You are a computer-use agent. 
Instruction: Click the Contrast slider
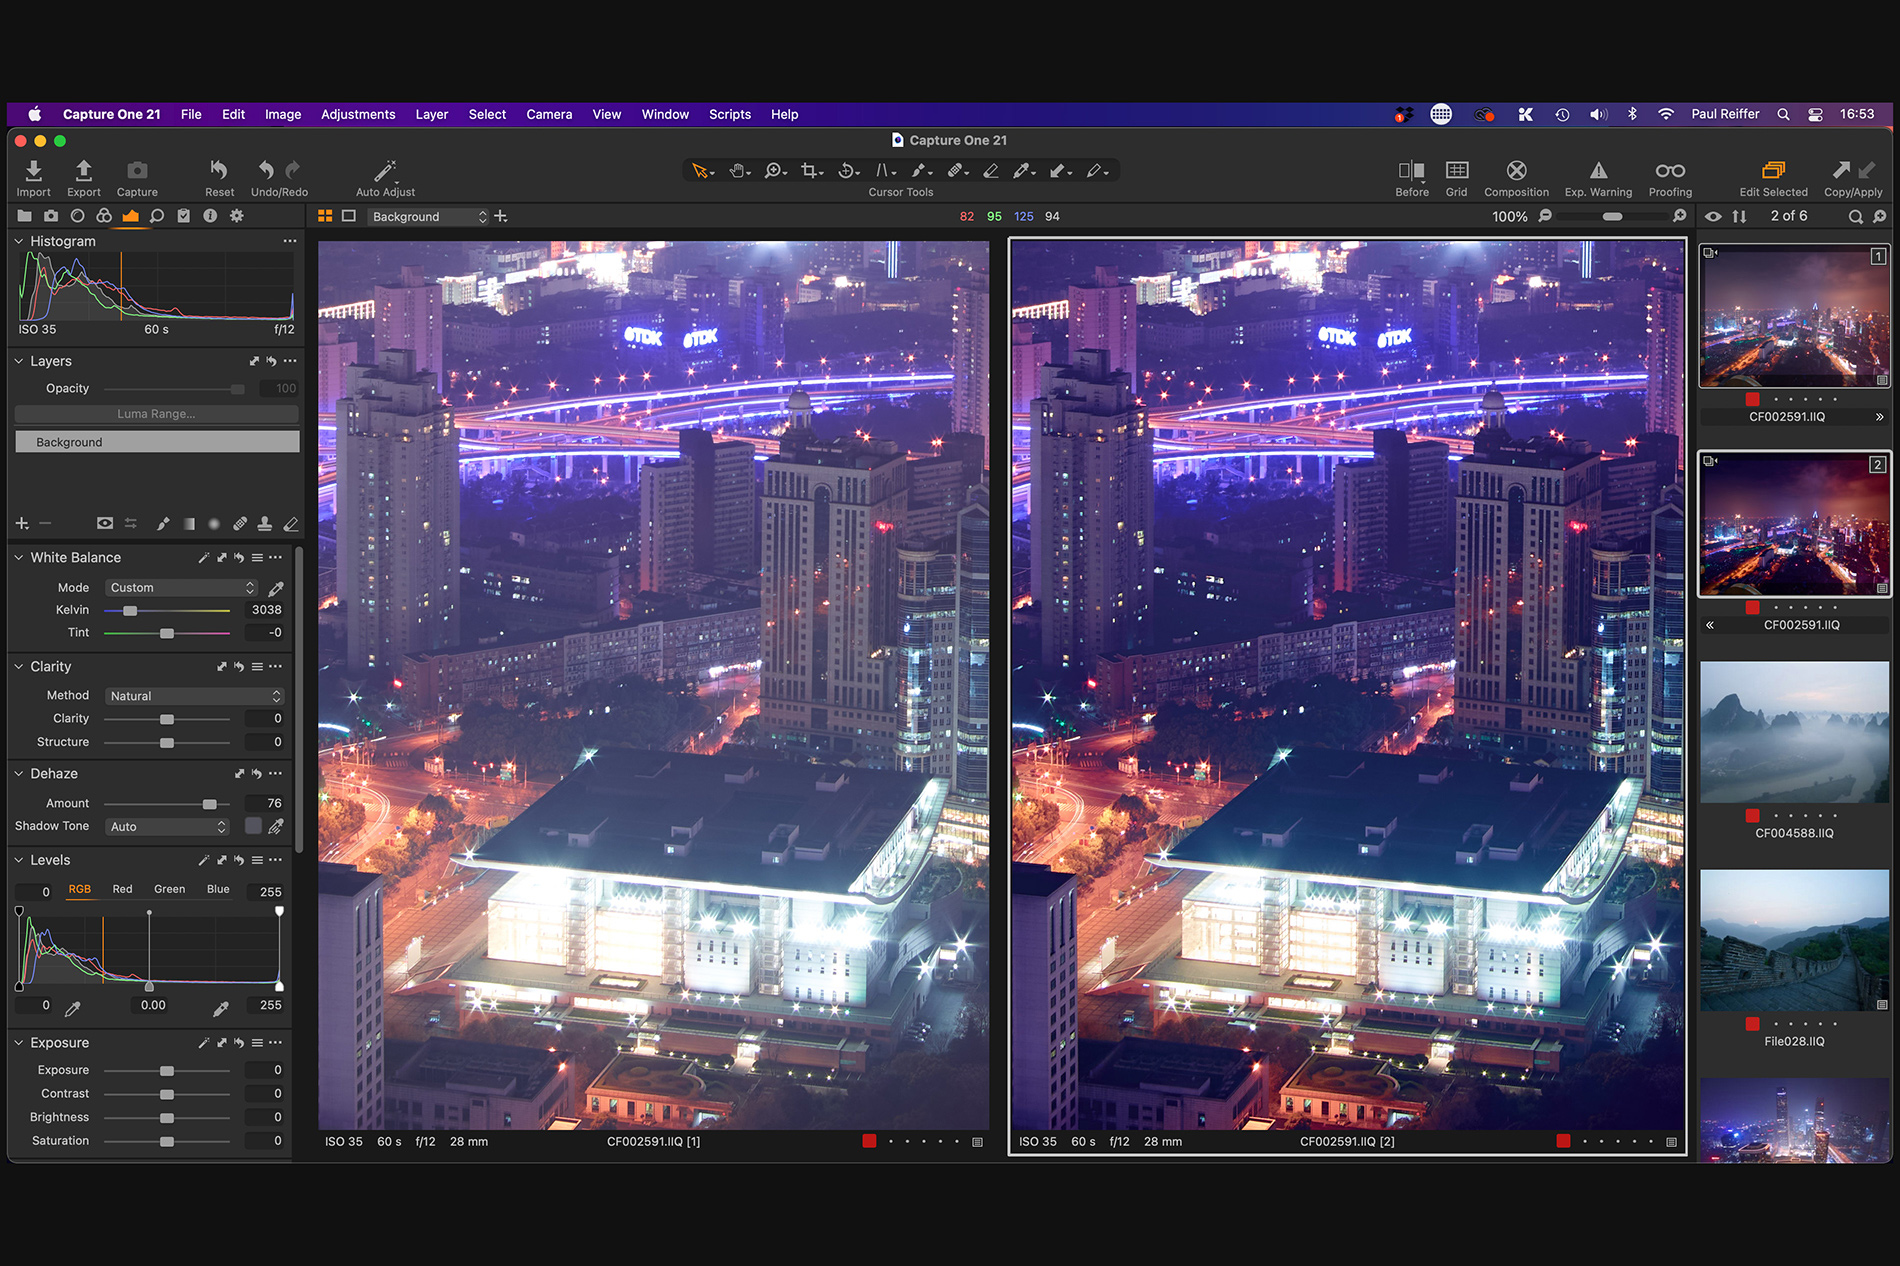click(x=167, y=1094)
